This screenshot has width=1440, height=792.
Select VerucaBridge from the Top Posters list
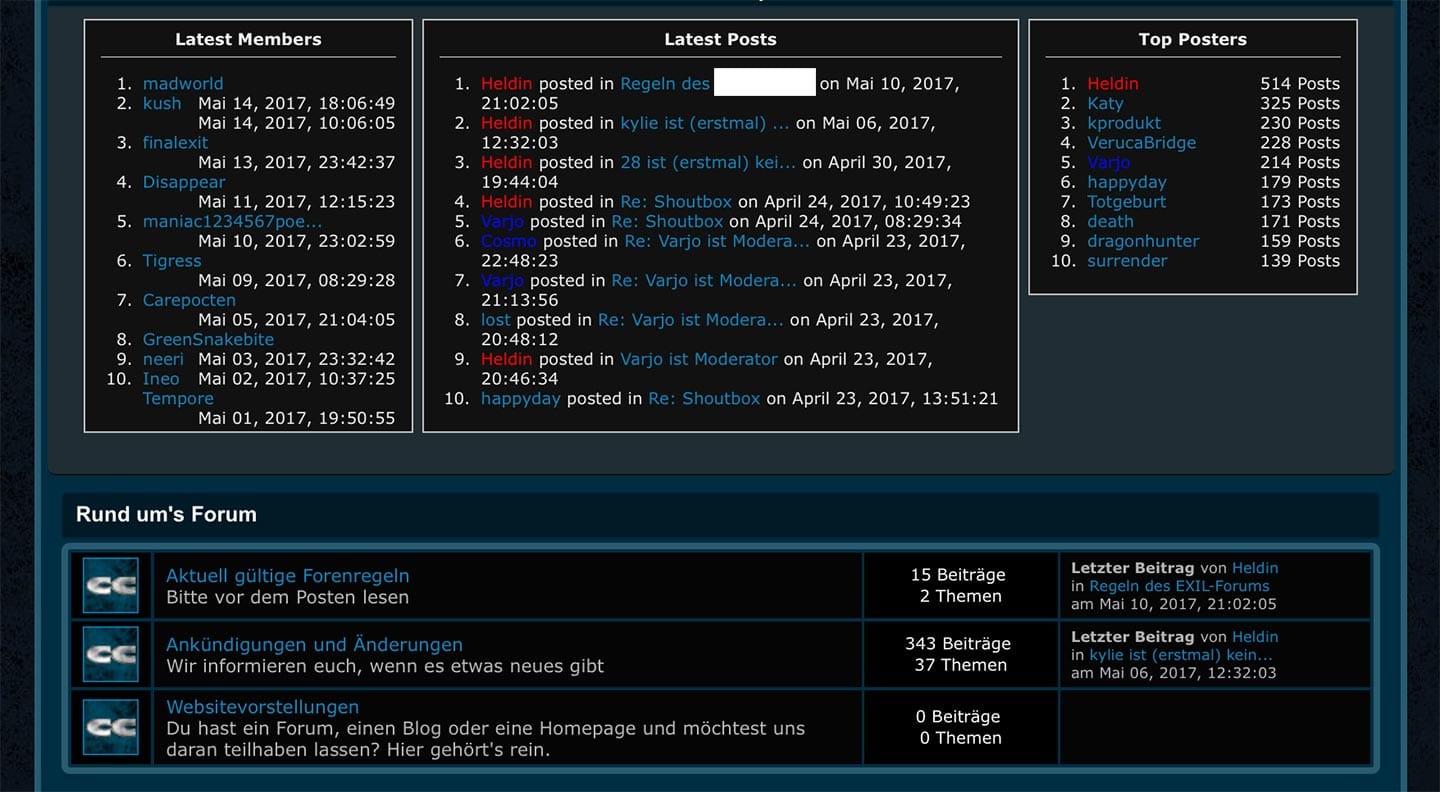click(1141, 143)
